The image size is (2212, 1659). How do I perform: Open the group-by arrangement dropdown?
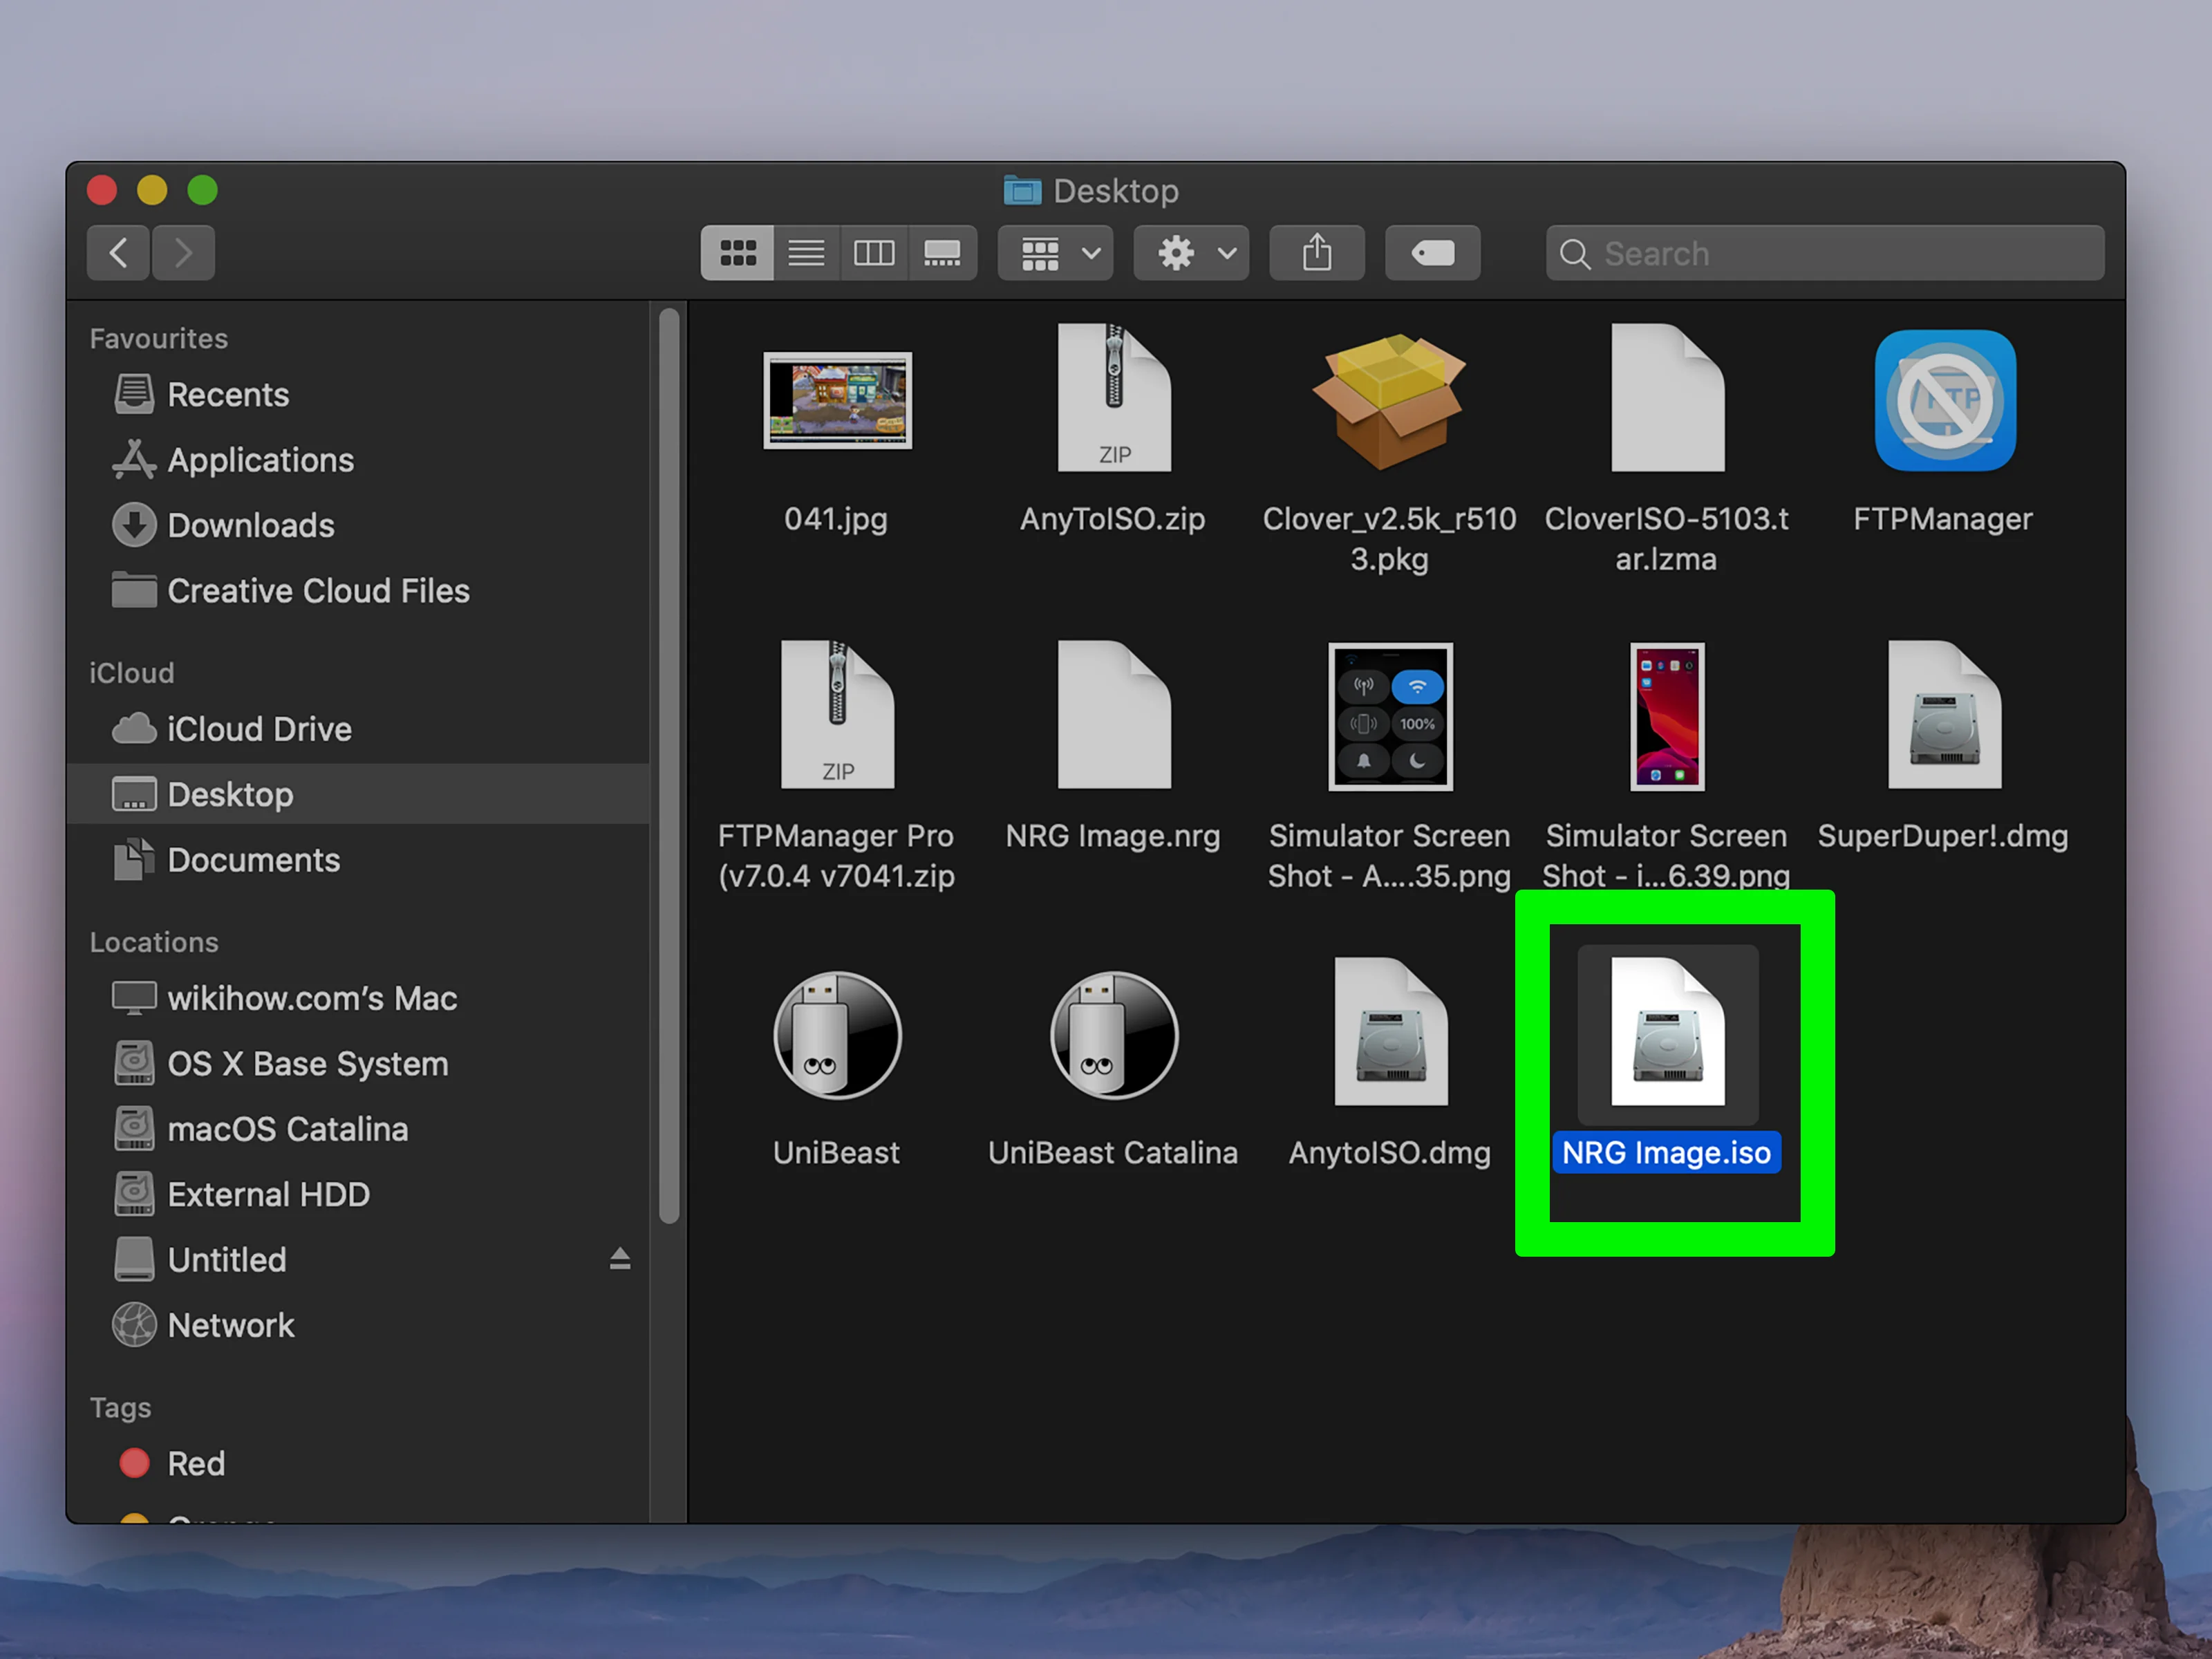point(1057,253)
